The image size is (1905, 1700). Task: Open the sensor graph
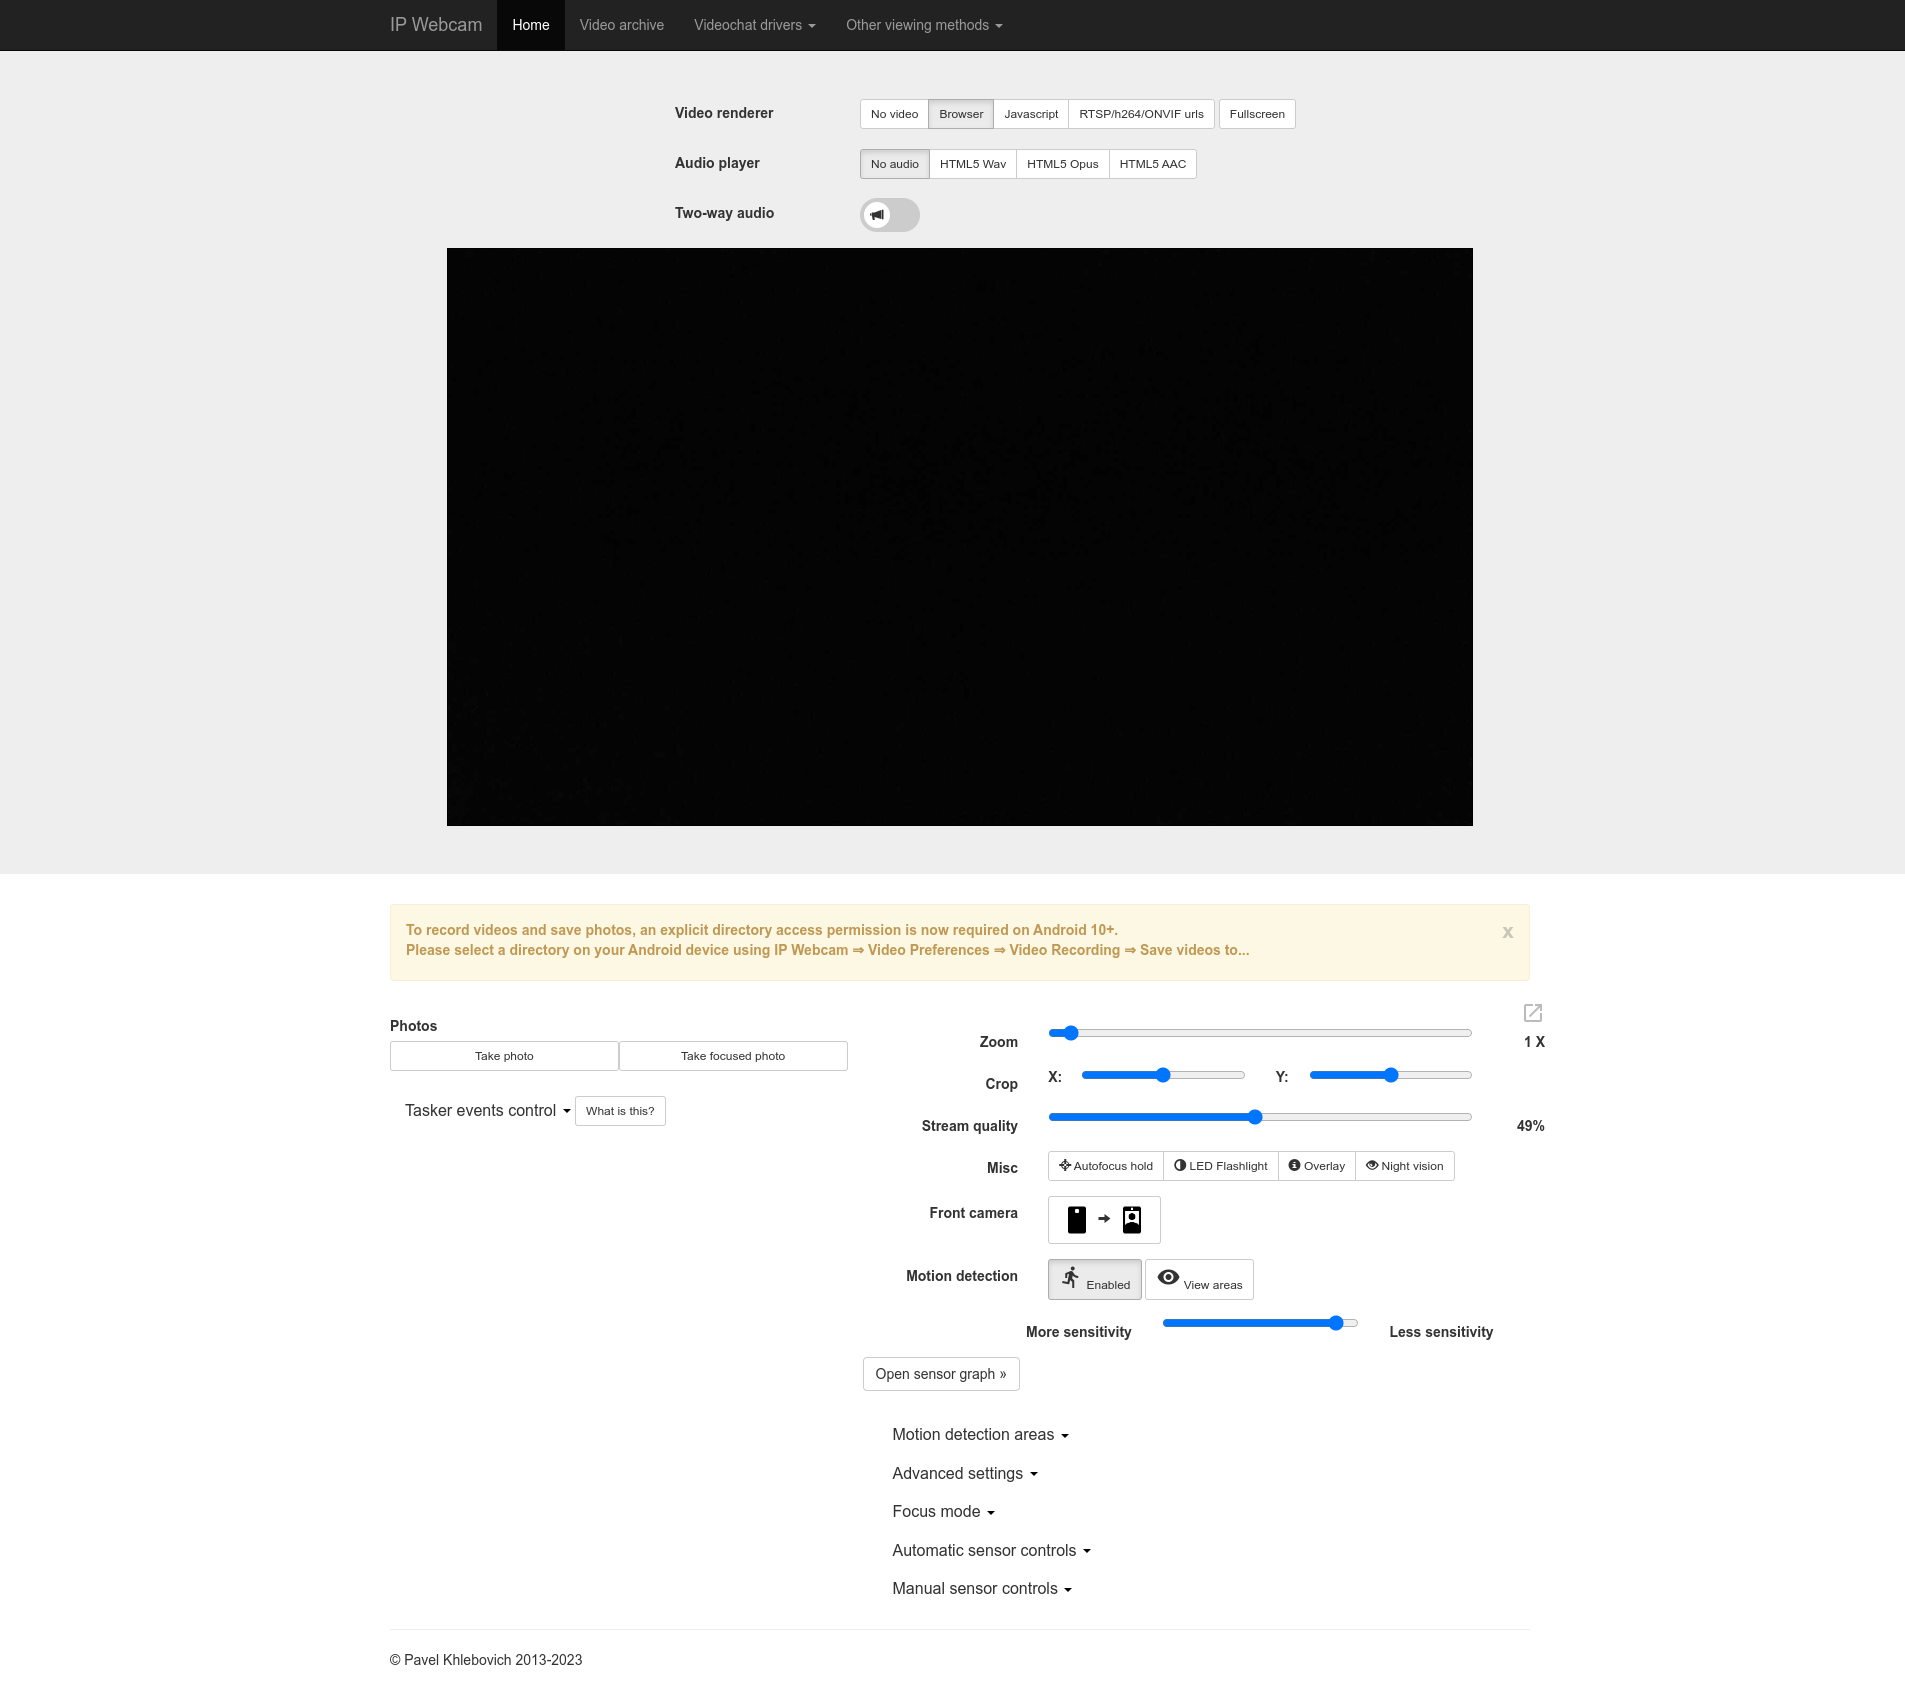point(940,1373)
